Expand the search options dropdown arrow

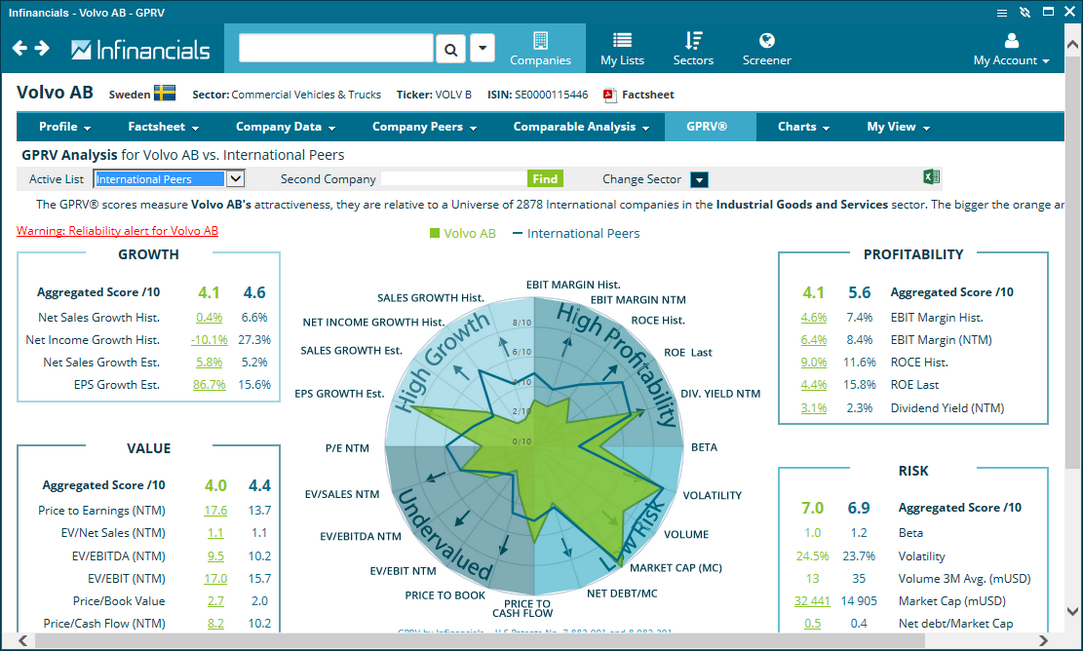coord(483,48)
